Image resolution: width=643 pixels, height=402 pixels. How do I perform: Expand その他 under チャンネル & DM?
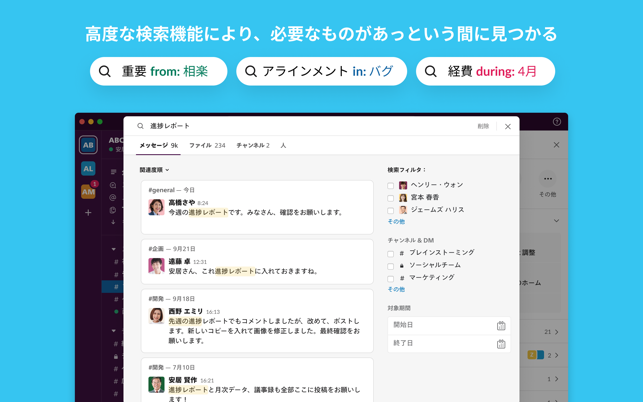coord(396,290)
